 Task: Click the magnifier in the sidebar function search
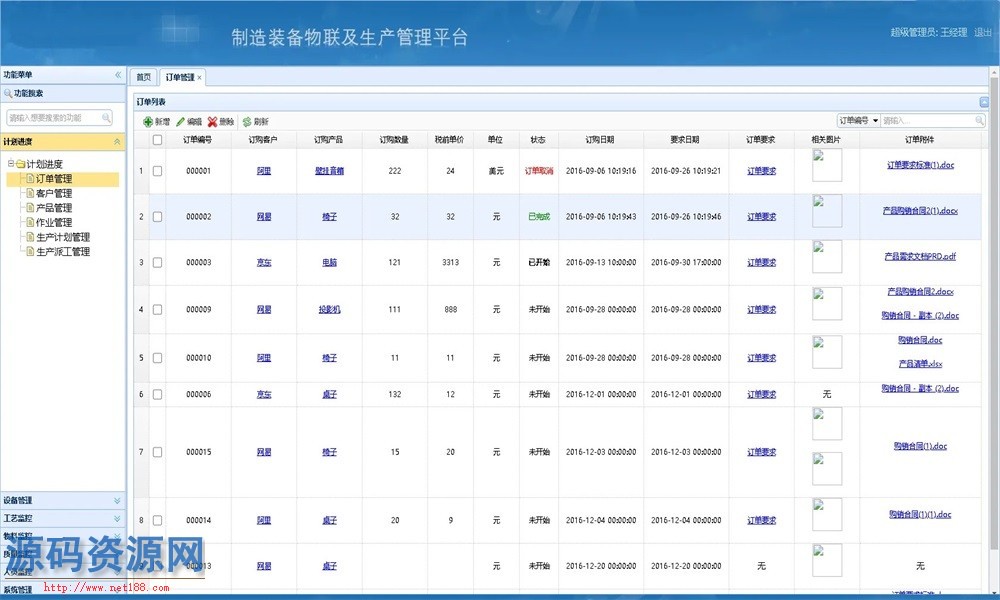pos(106,118)
